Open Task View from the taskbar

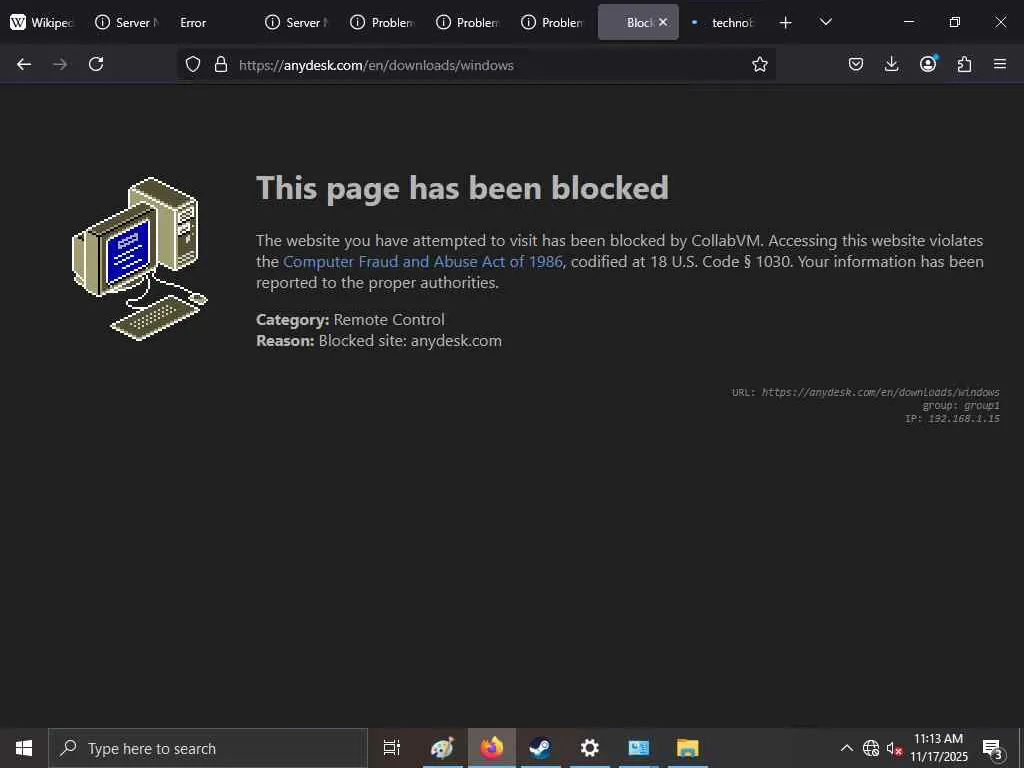tap(392, 748)
